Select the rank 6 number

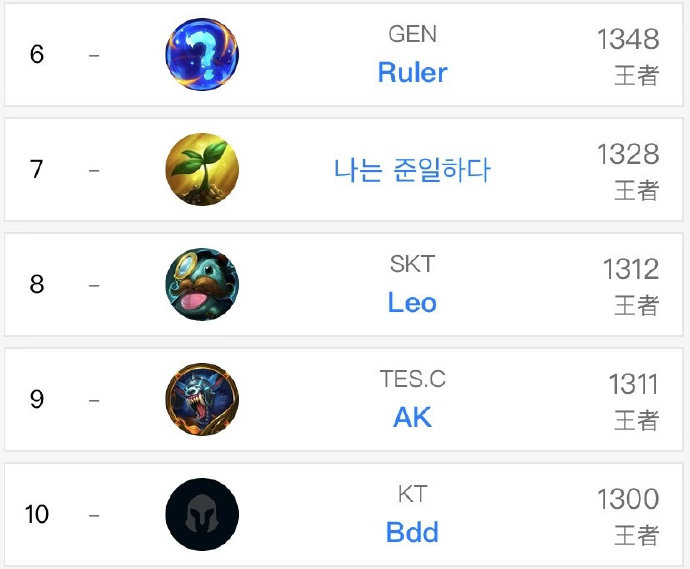(x=37, y=54)
